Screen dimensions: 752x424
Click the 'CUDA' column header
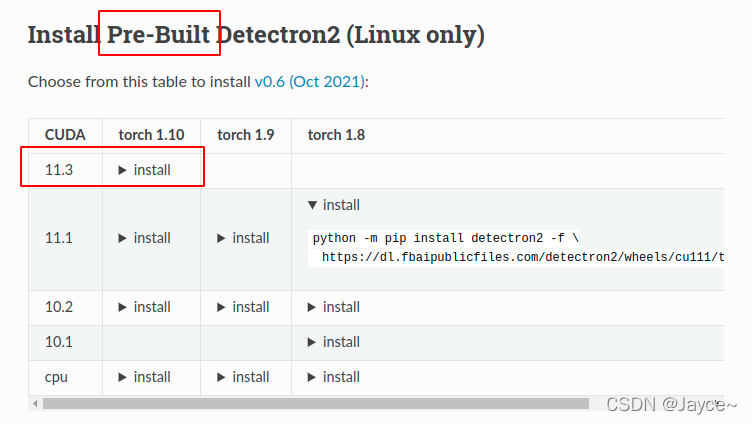[x=65, y=135]
